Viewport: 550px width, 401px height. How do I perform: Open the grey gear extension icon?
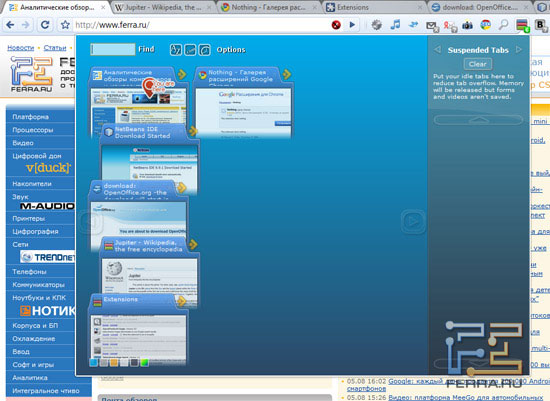click(376, 25)
